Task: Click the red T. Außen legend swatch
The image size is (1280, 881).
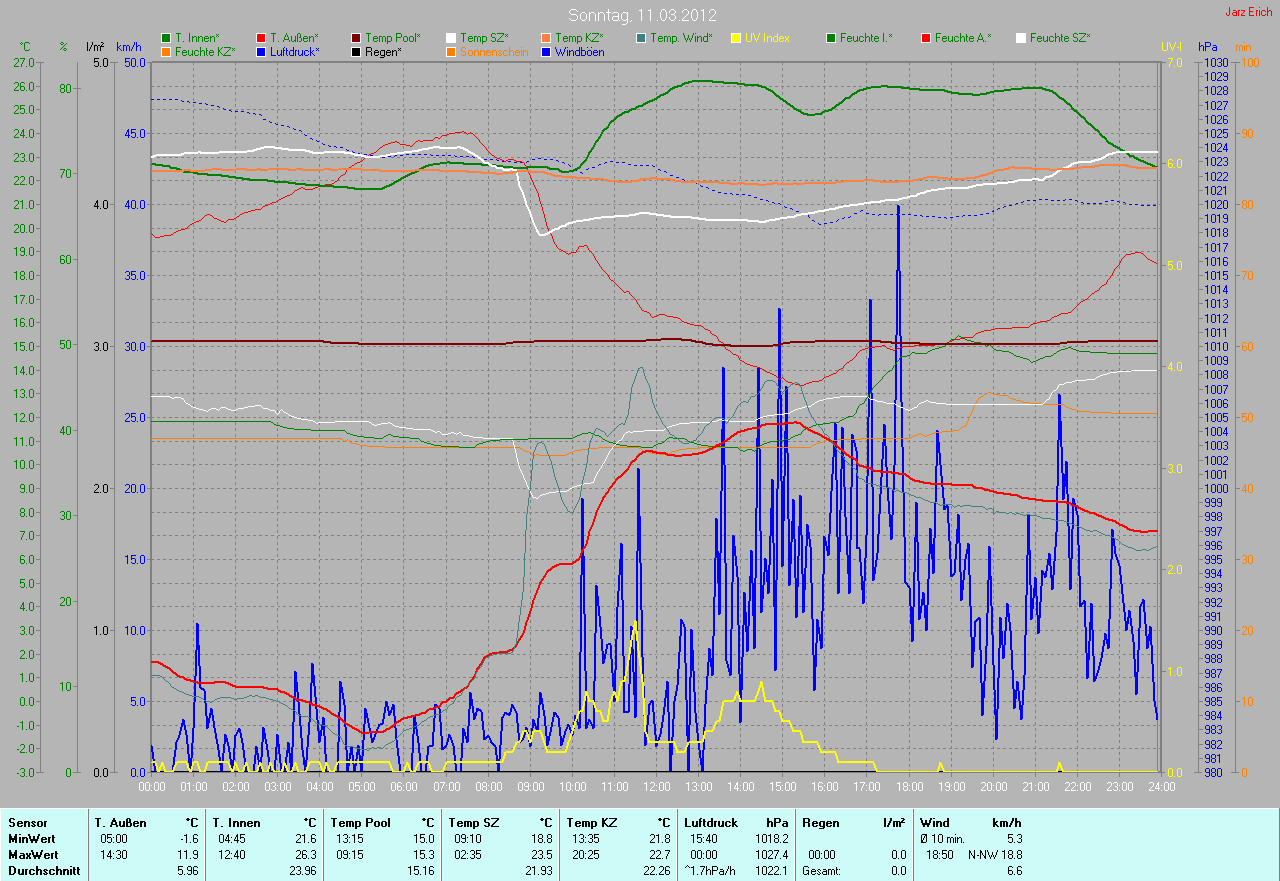Action: point(261,38)
